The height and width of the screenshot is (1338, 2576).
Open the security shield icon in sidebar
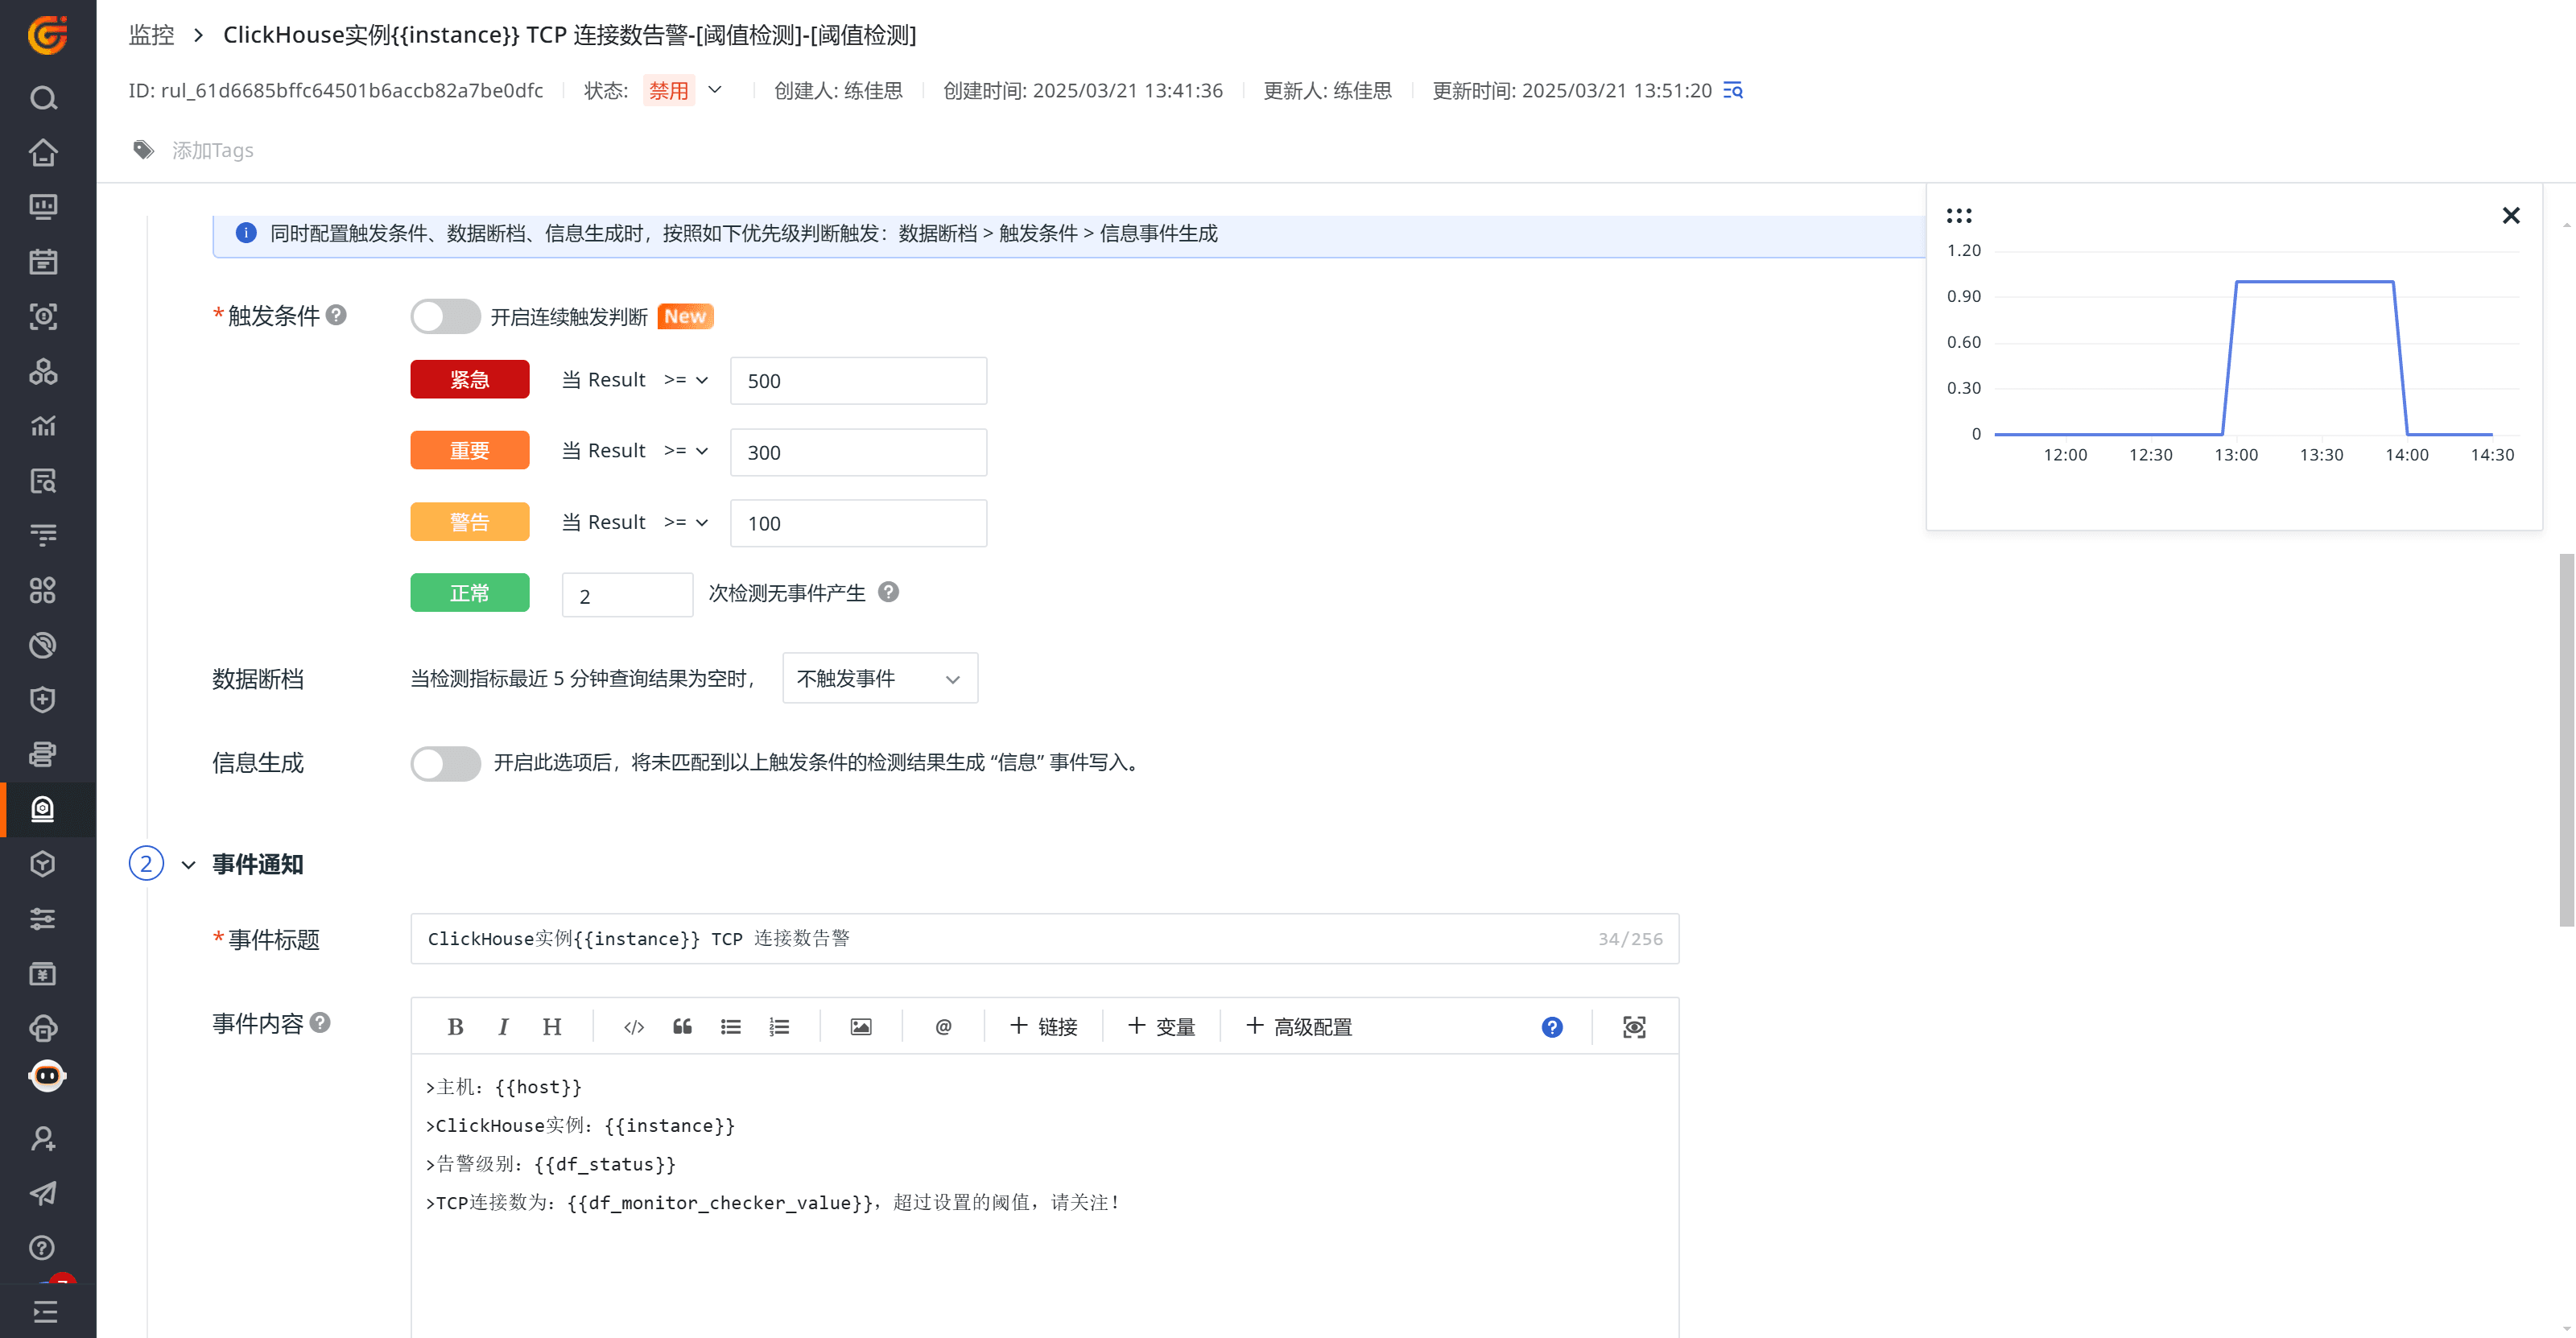pos(43,699)
